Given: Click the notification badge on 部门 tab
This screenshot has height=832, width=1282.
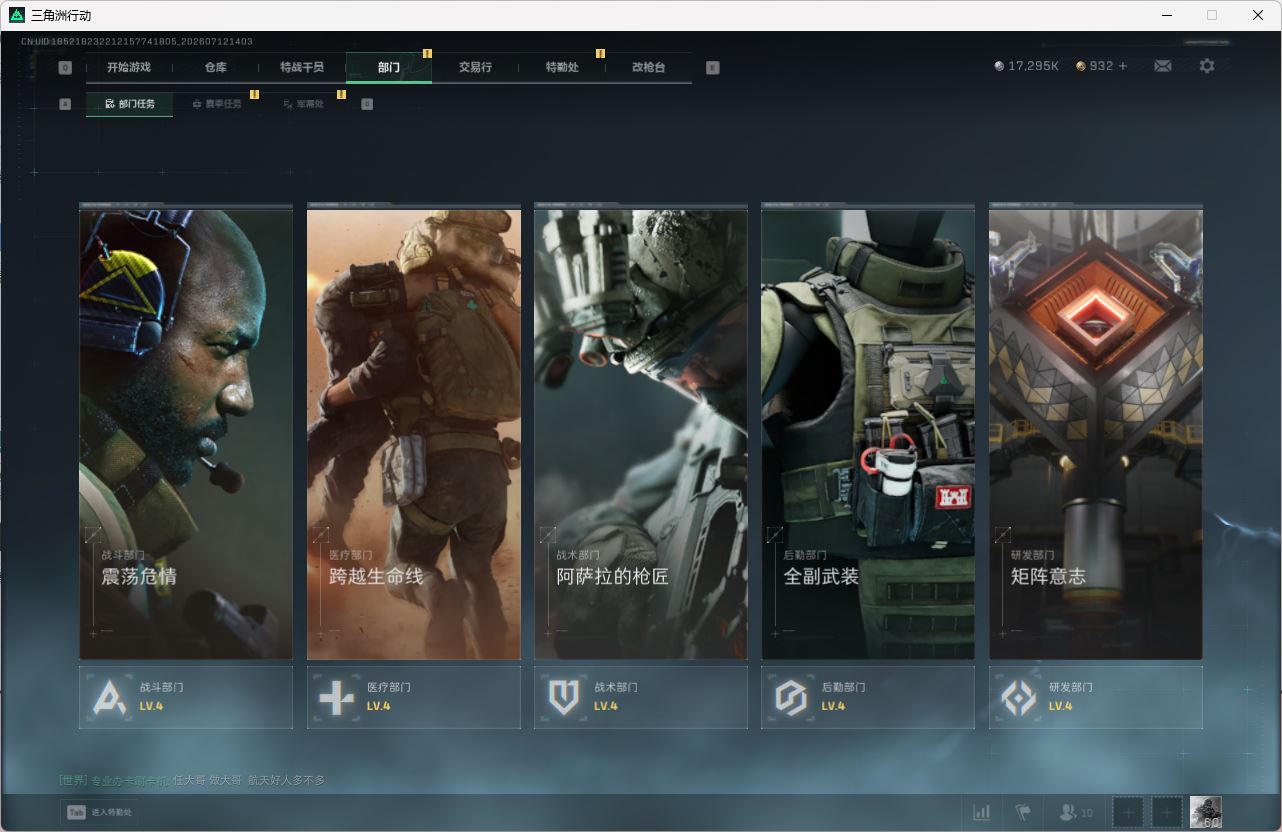Looking at the screenshot, I should point(427,53).
